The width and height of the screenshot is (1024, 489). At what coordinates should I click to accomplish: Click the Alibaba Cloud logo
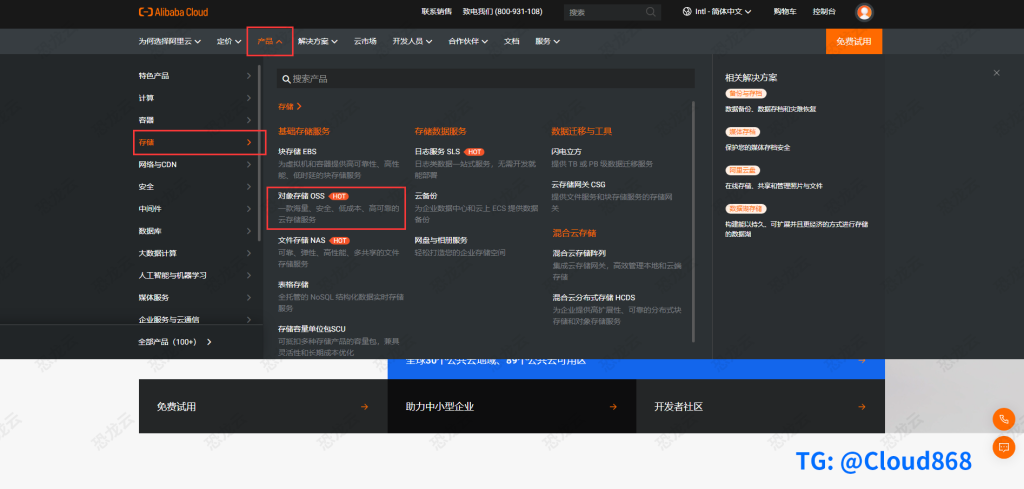[173, 12]
